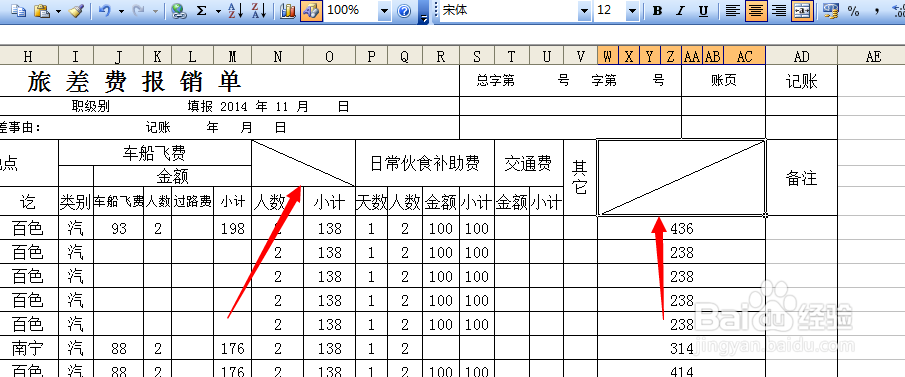
Task: Click the 旅差费报销单 title cell
Action: (135, 81)
